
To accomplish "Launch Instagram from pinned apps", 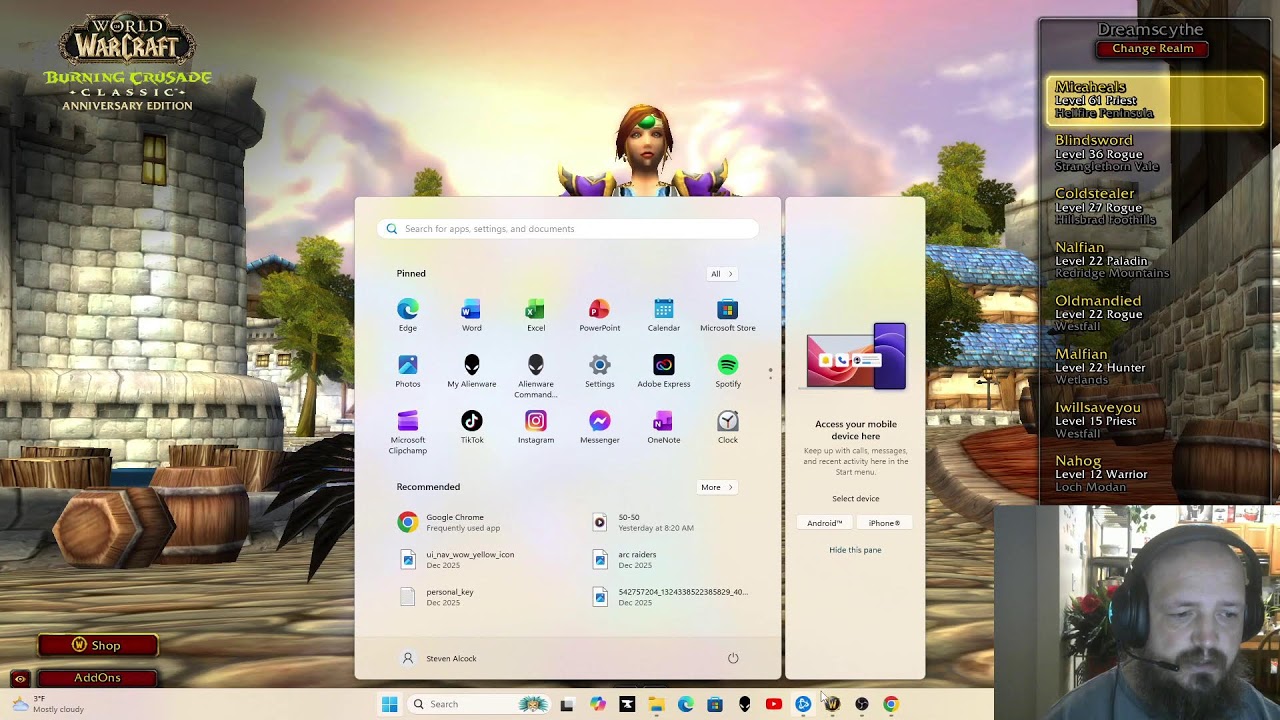I will 536,426.
